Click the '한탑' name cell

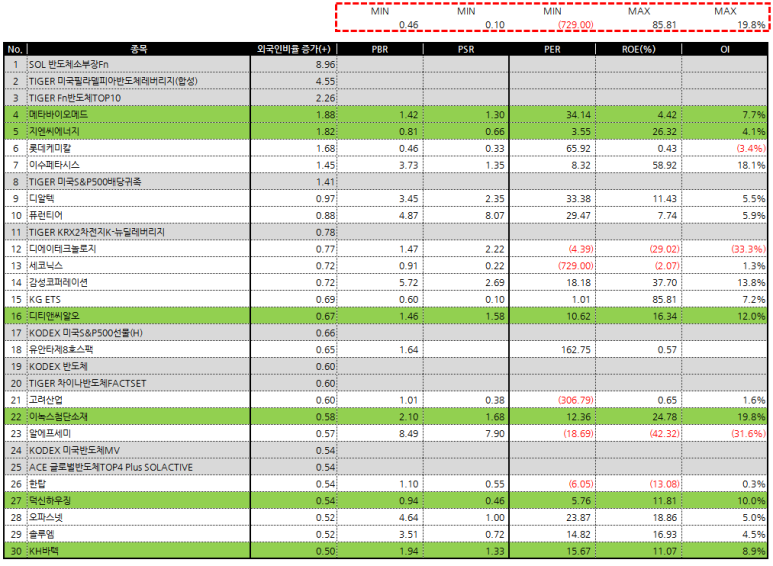139,484
